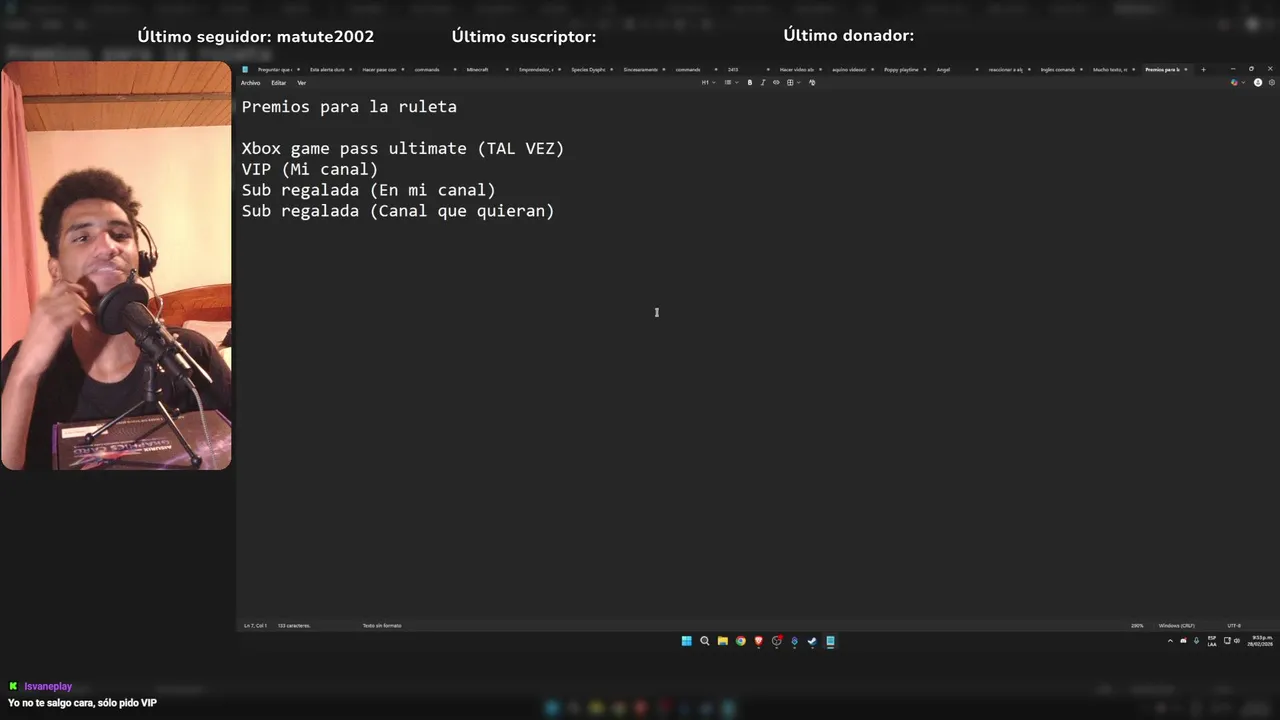Click 'Windows (CRLF)' line ending indicator
Viewport: 1280px width, 720px height.
click(x=1177, y=626)
